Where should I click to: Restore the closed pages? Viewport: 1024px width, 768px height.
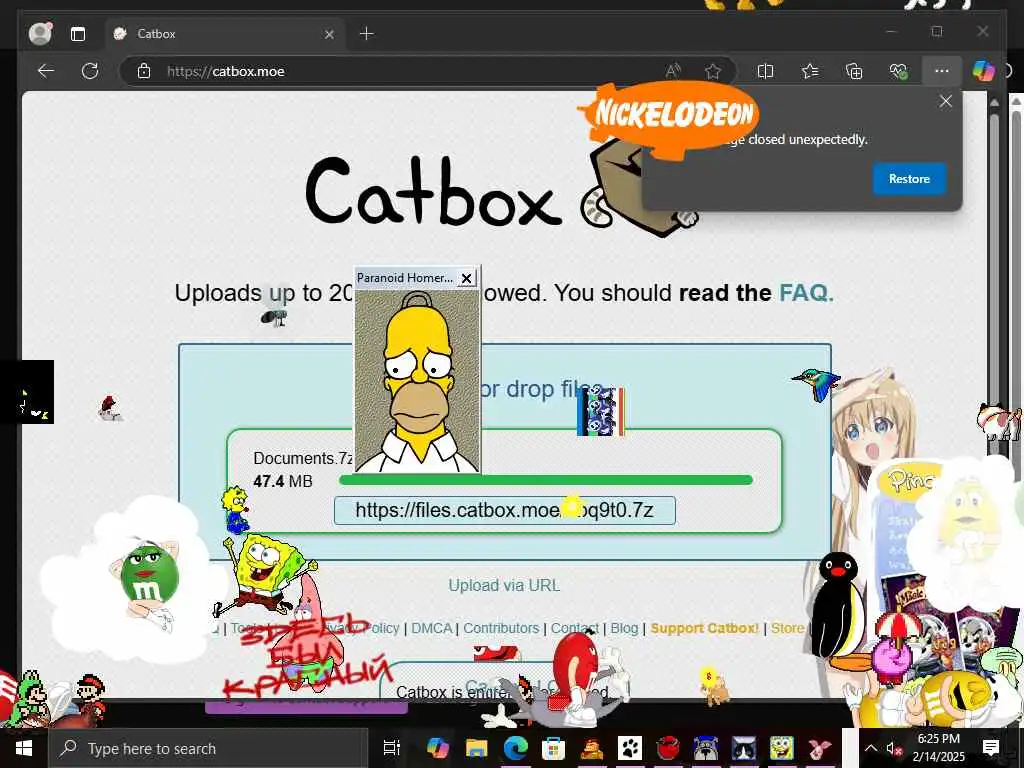[909, 179]
